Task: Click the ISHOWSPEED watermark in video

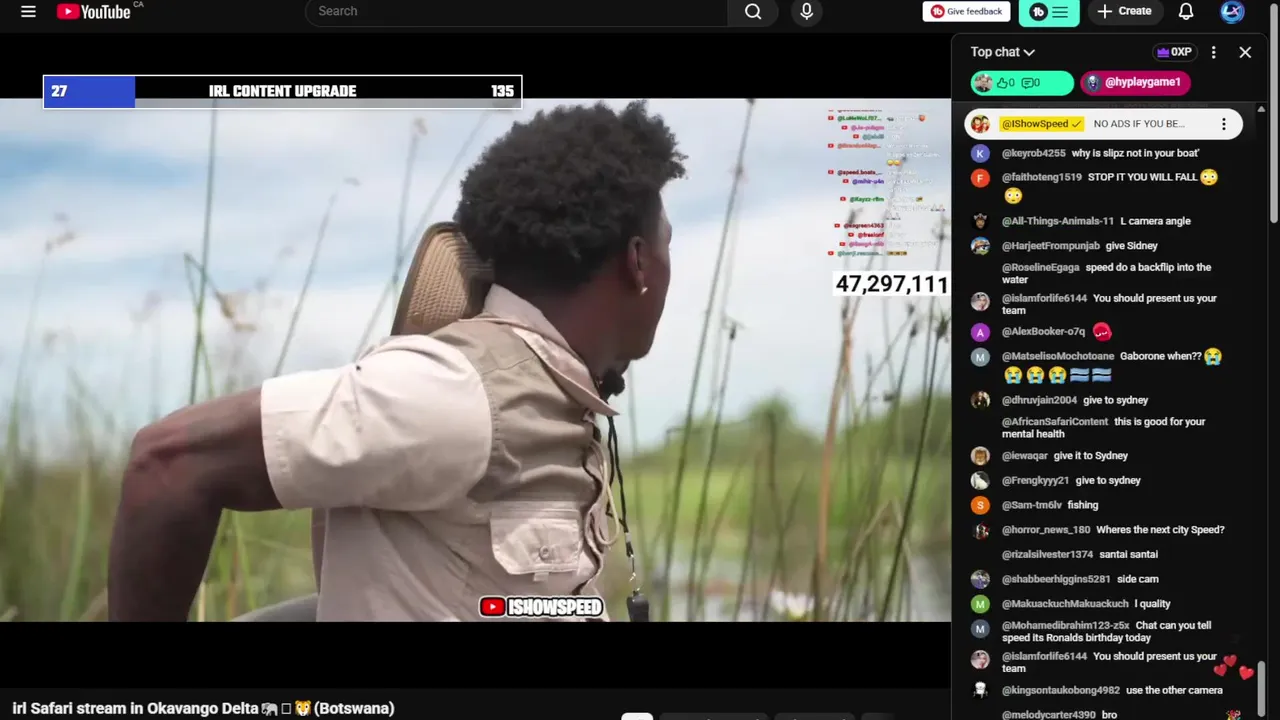Action: tap(541, 607)
